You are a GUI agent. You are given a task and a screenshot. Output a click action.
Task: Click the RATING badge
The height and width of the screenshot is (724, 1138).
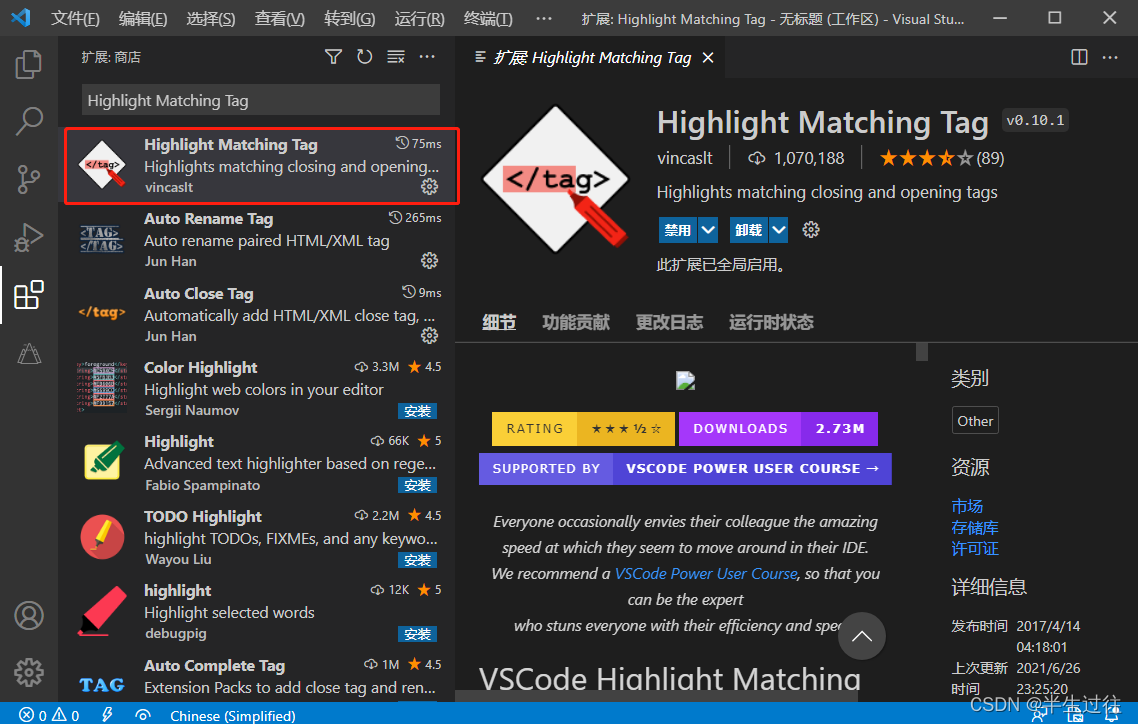click(x=584, y=429)
